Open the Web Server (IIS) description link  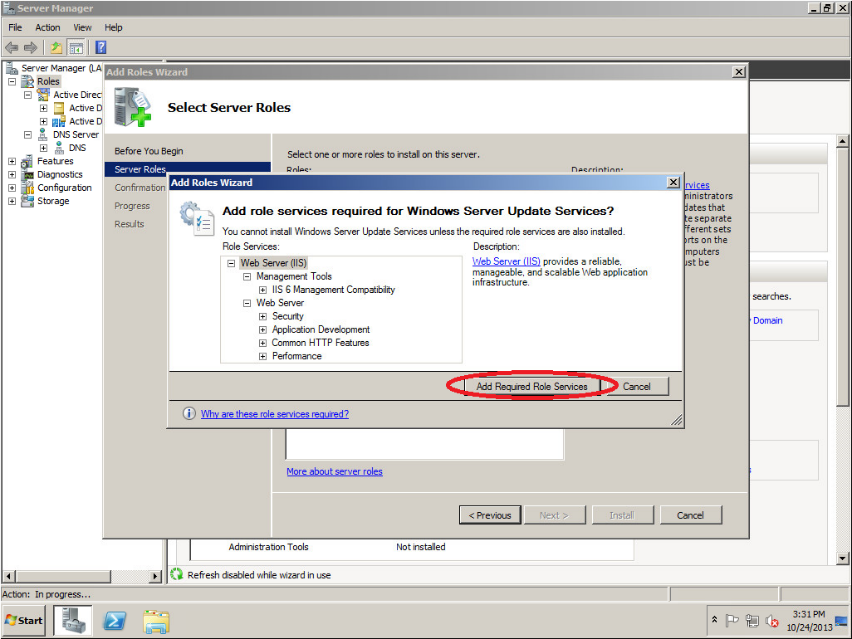[x=506, y=261]
